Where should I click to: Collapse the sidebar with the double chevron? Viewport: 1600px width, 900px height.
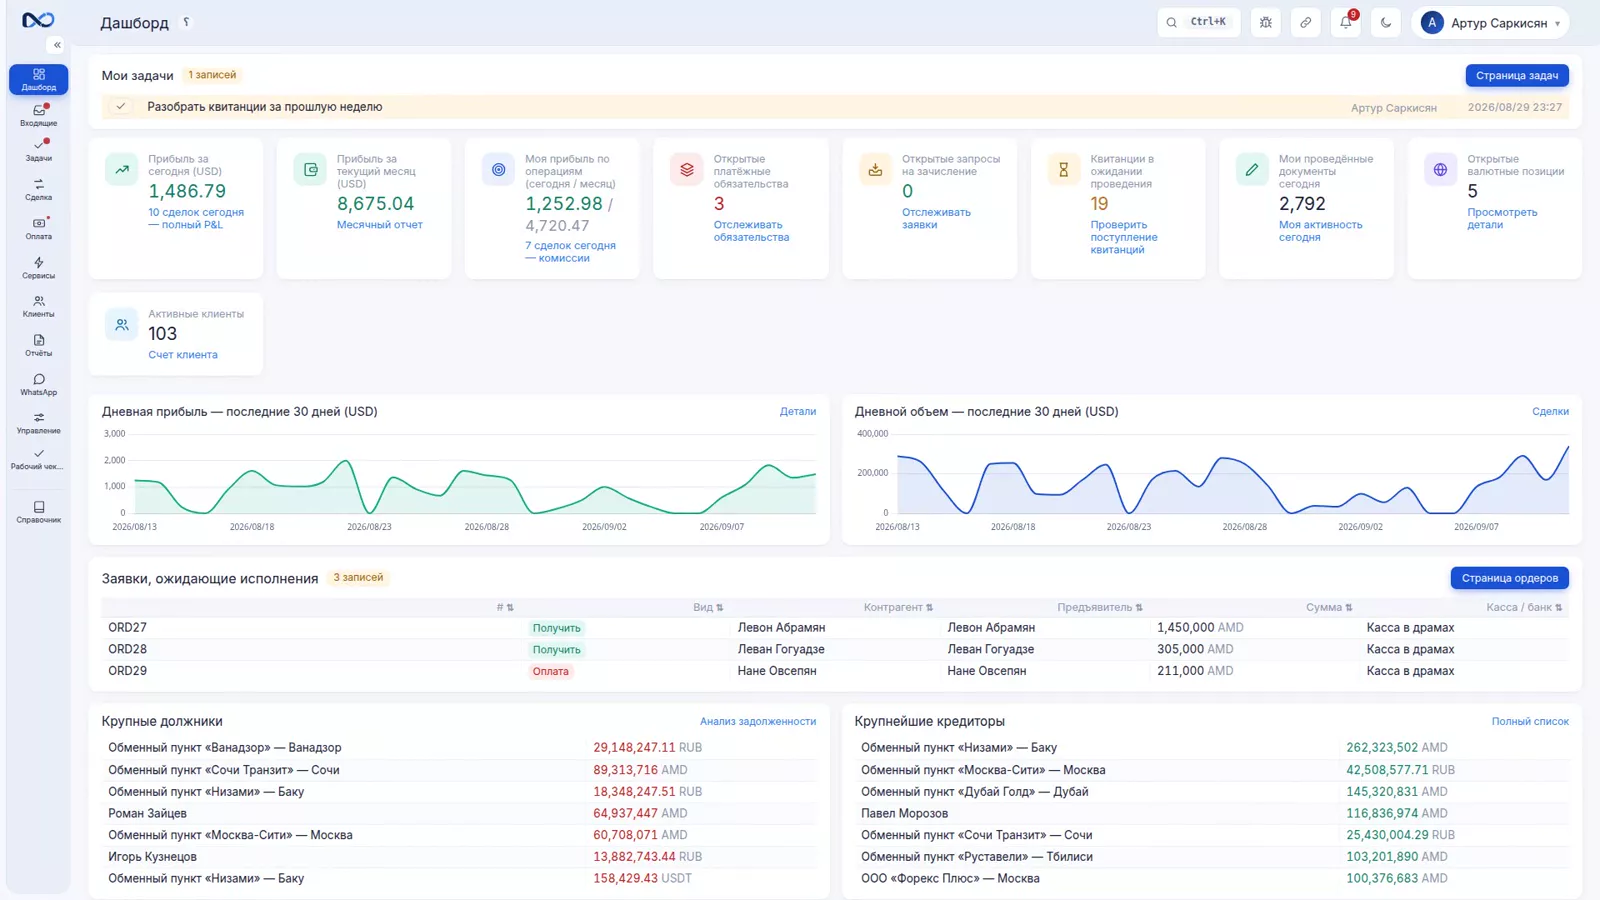click(x=57, y=45)
